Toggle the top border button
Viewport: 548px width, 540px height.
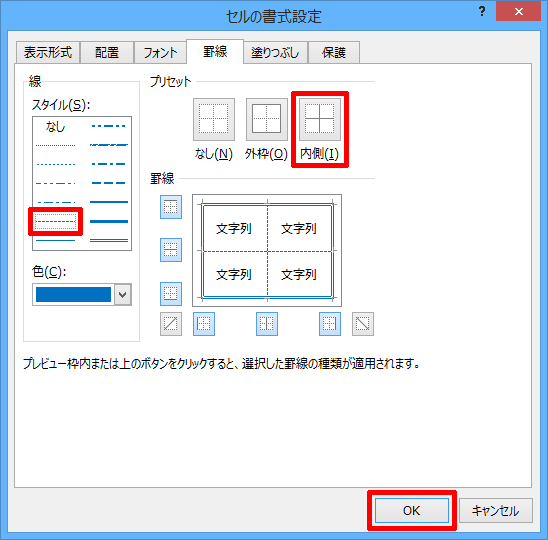click(171, 207)
